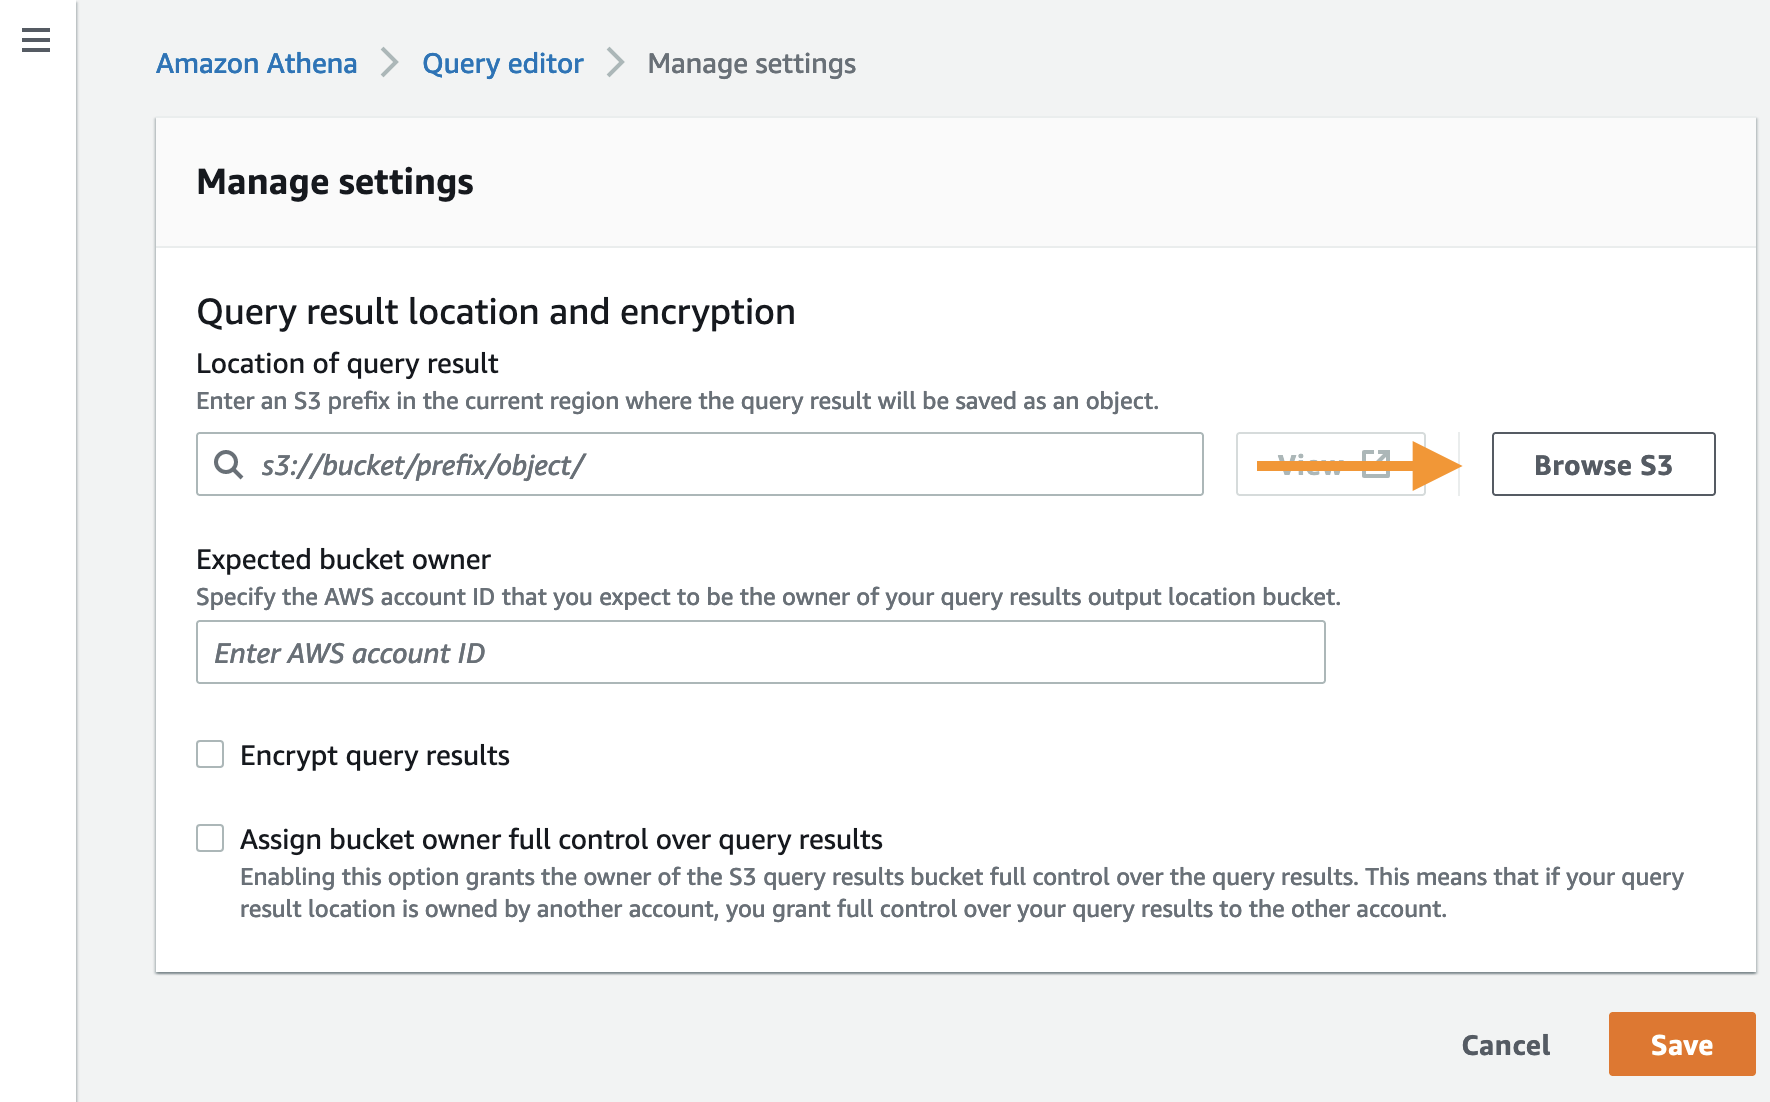This screenshot has height=1102, width=1770.
Task: Click the Query result location and encryption heading
Action: [x=495, y=312]
